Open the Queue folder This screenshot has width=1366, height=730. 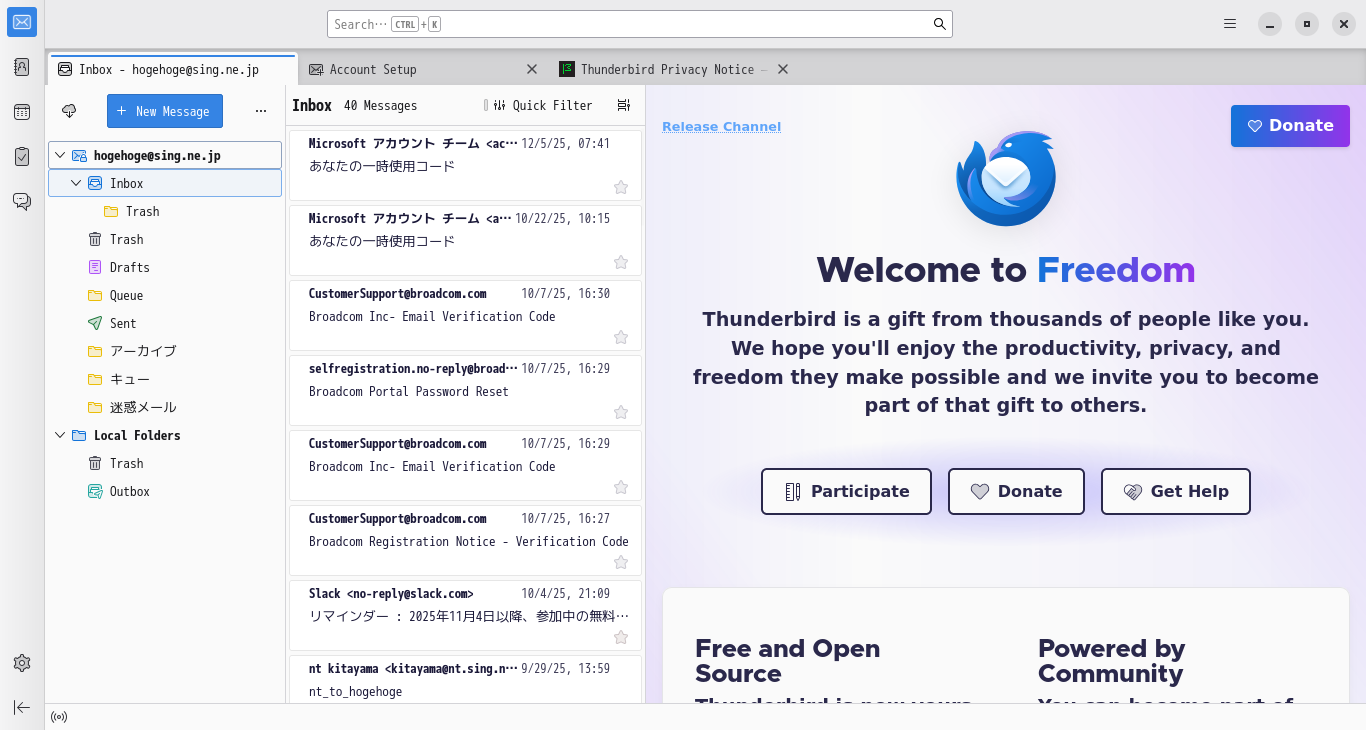coord(165,296)
